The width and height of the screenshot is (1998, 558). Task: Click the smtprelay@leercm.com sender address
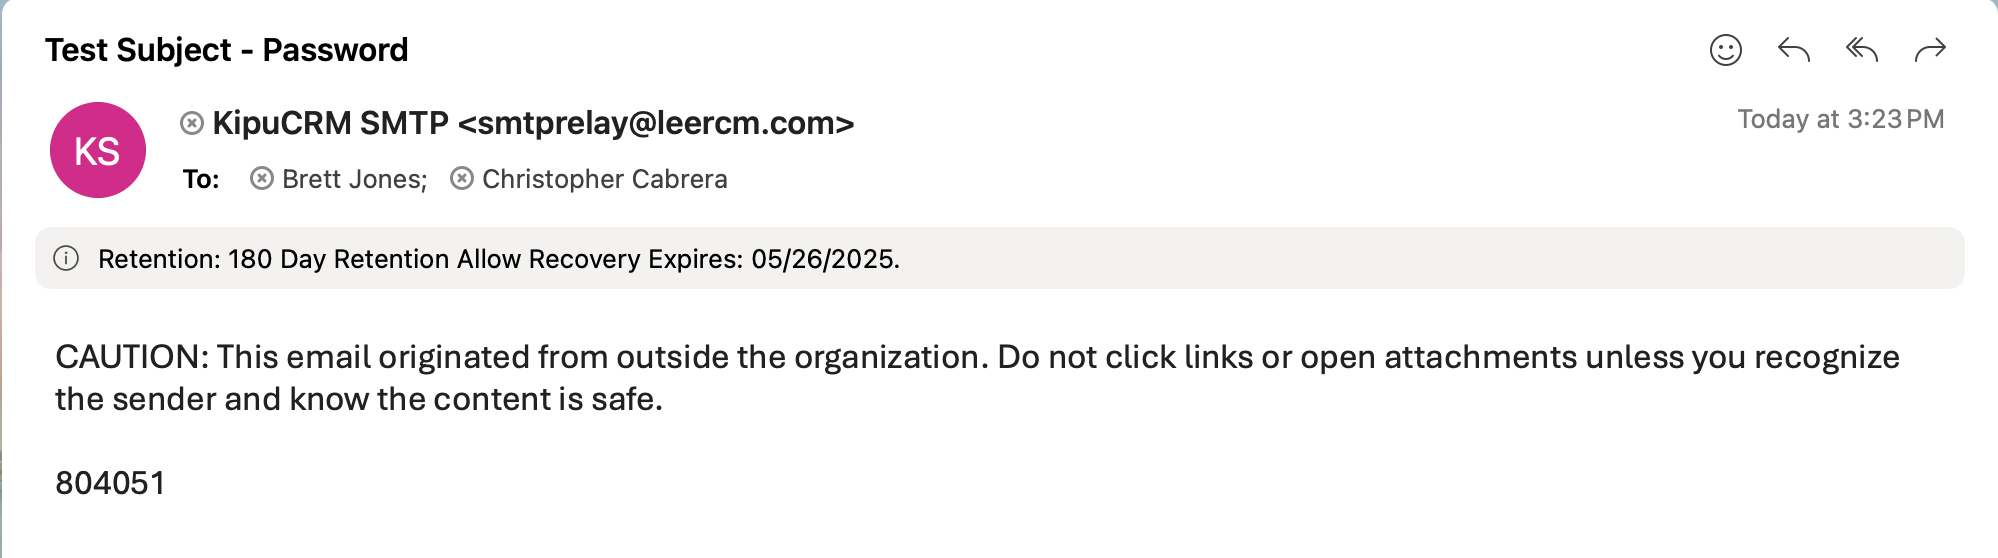[x=656, y=123]
